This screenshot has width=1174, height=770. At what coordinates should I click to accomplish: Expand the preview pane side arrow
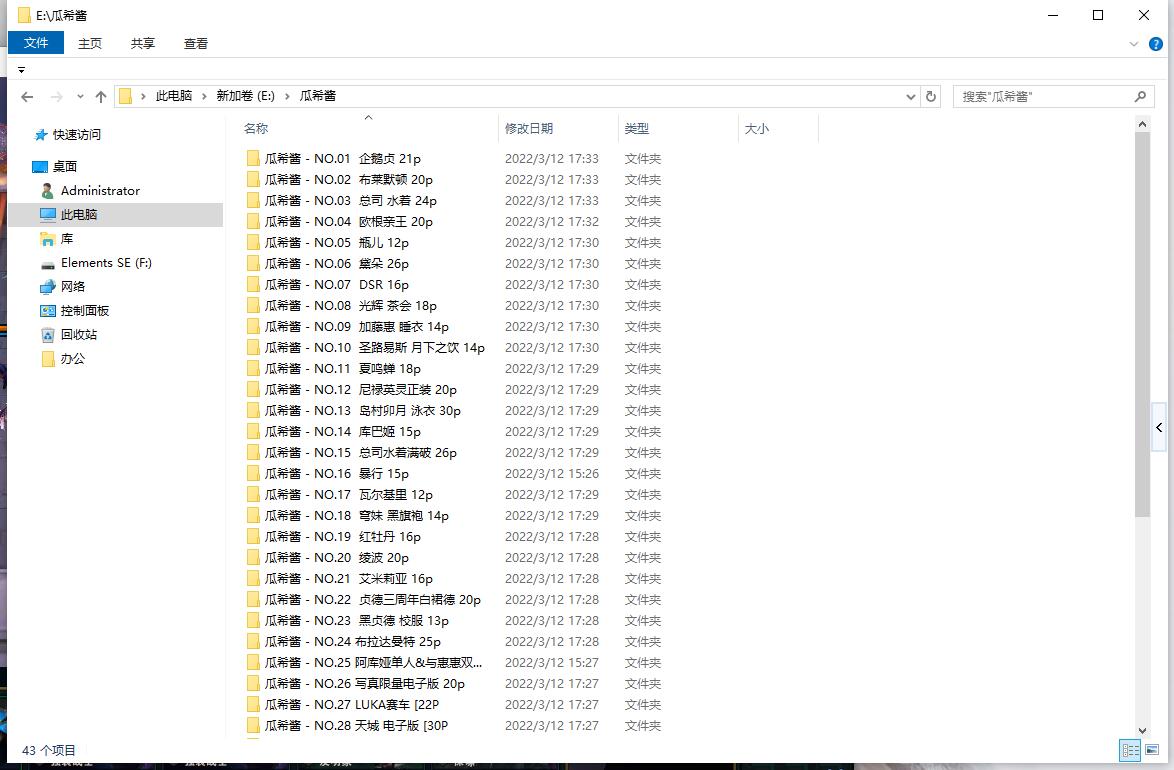(x=1158, y=428)
